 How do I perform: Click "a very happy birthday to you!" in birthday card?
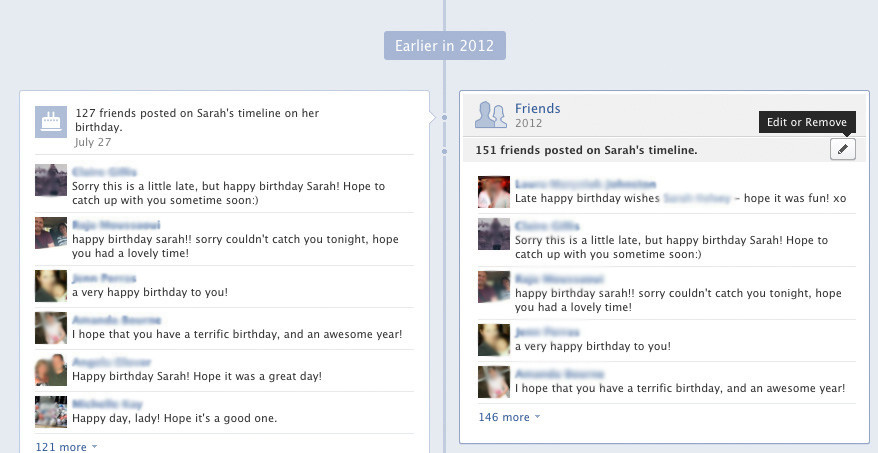point(150,292)
